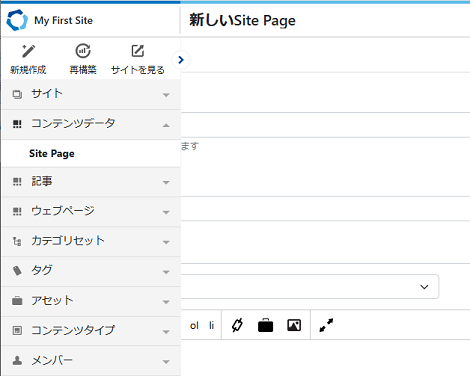
Task: Collapse sidebar with blue chevron button
Action: (x=181, y=60)
